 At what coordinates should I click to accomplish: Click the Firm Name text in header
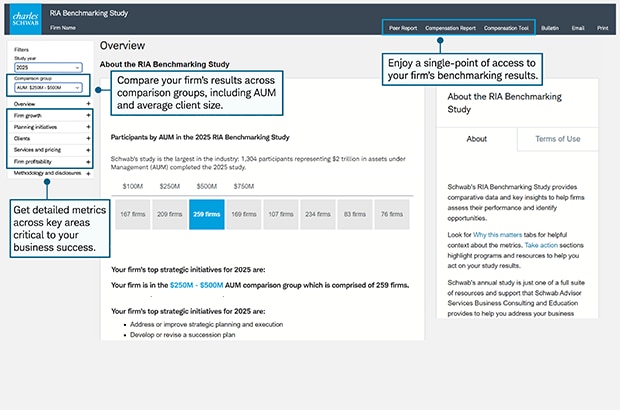62,28
